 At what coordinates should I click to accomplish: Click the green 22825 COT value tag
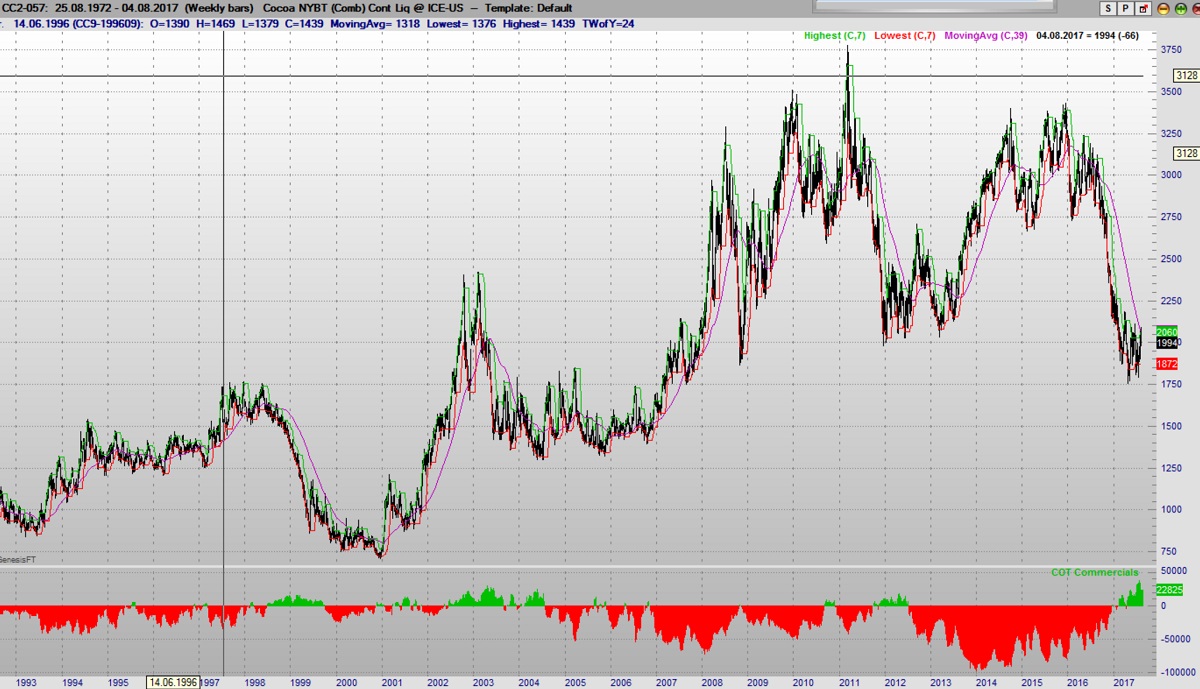point(1169,590)
